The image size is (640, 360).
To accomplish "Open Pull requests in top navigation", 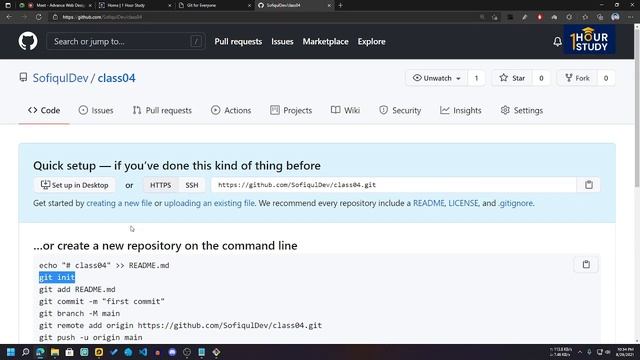I will point(238,42).
